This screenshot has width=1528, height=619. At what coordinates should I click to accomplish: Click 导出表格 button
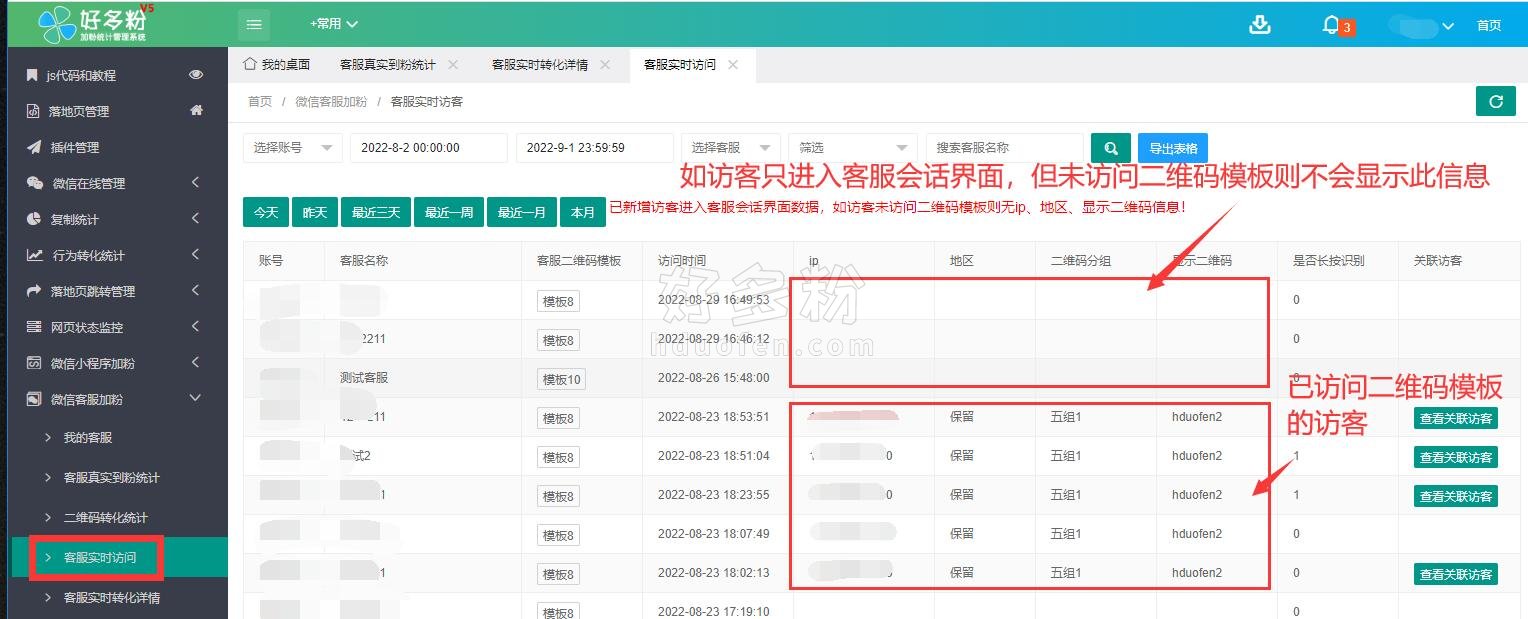(x=1173, y=148)
